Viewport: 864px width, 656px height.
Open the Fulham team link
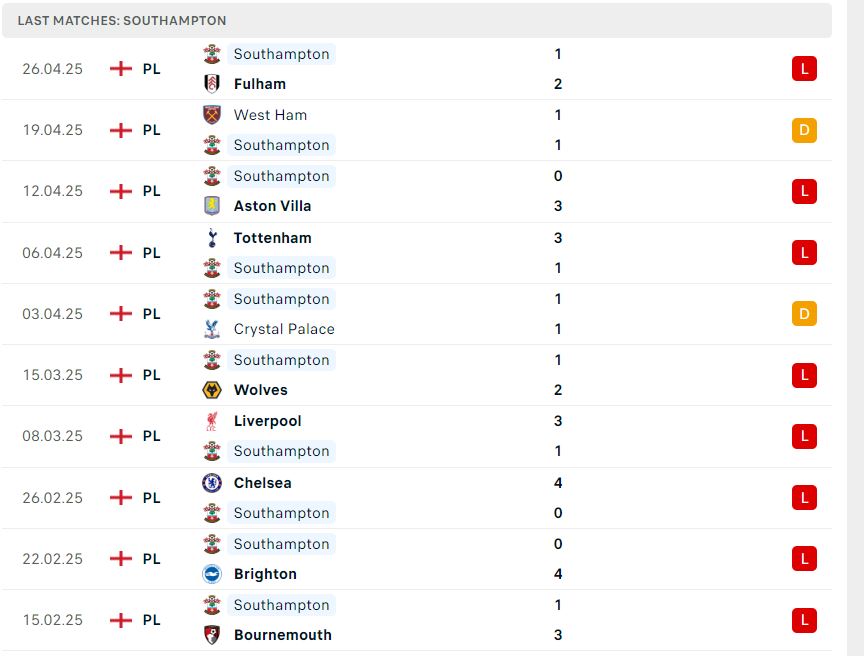point(260,84)
